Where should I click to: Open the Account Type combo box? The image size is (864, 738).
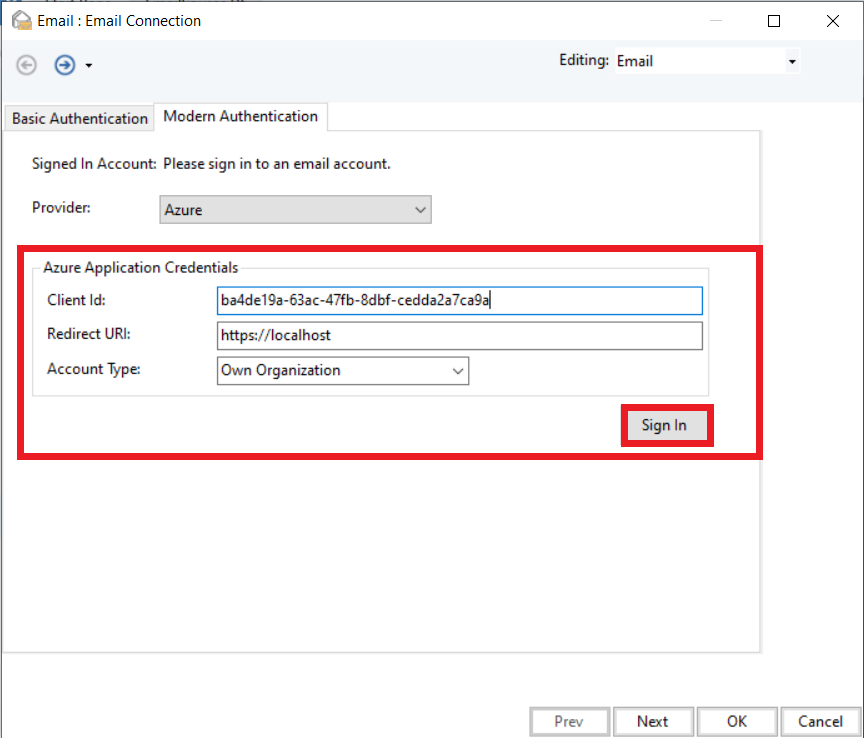pos(343,370)
